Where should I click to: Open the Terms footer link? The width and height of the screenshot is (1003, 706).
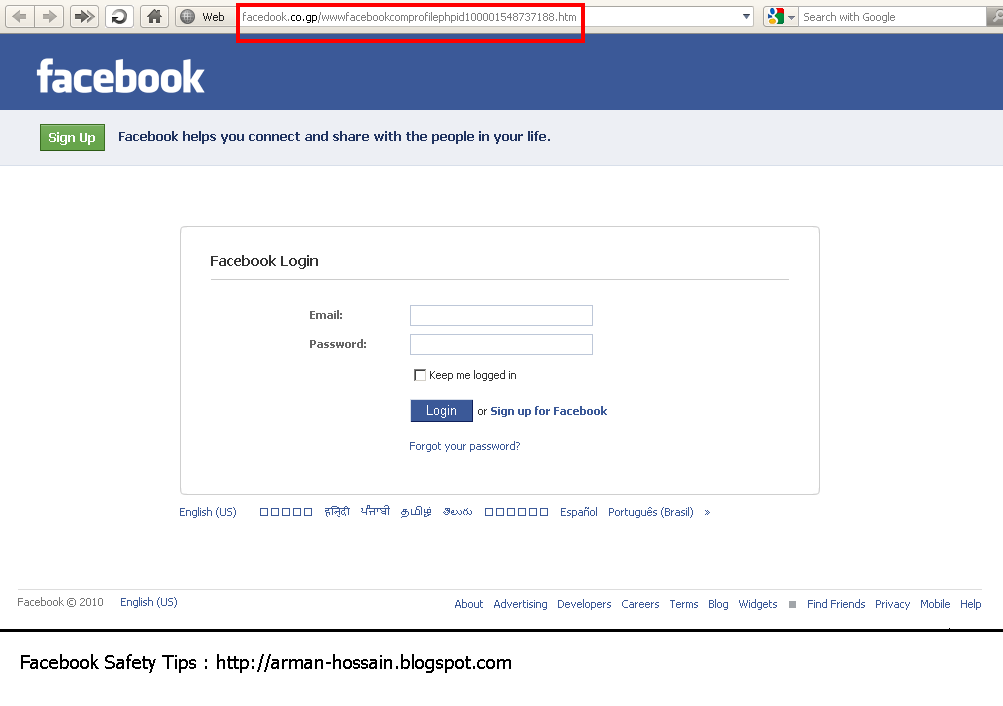click(683, 604)
